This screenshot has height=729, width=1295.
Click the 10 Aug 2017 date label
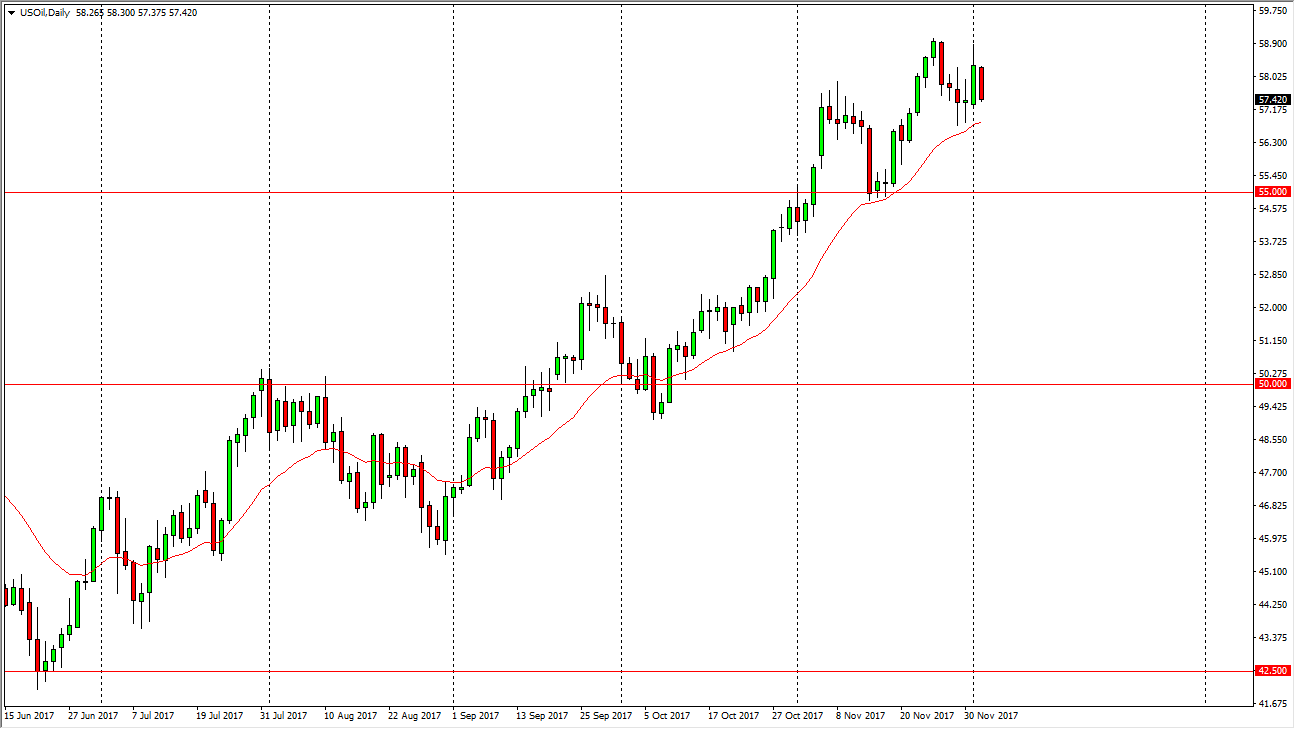(x=351, y=716)
